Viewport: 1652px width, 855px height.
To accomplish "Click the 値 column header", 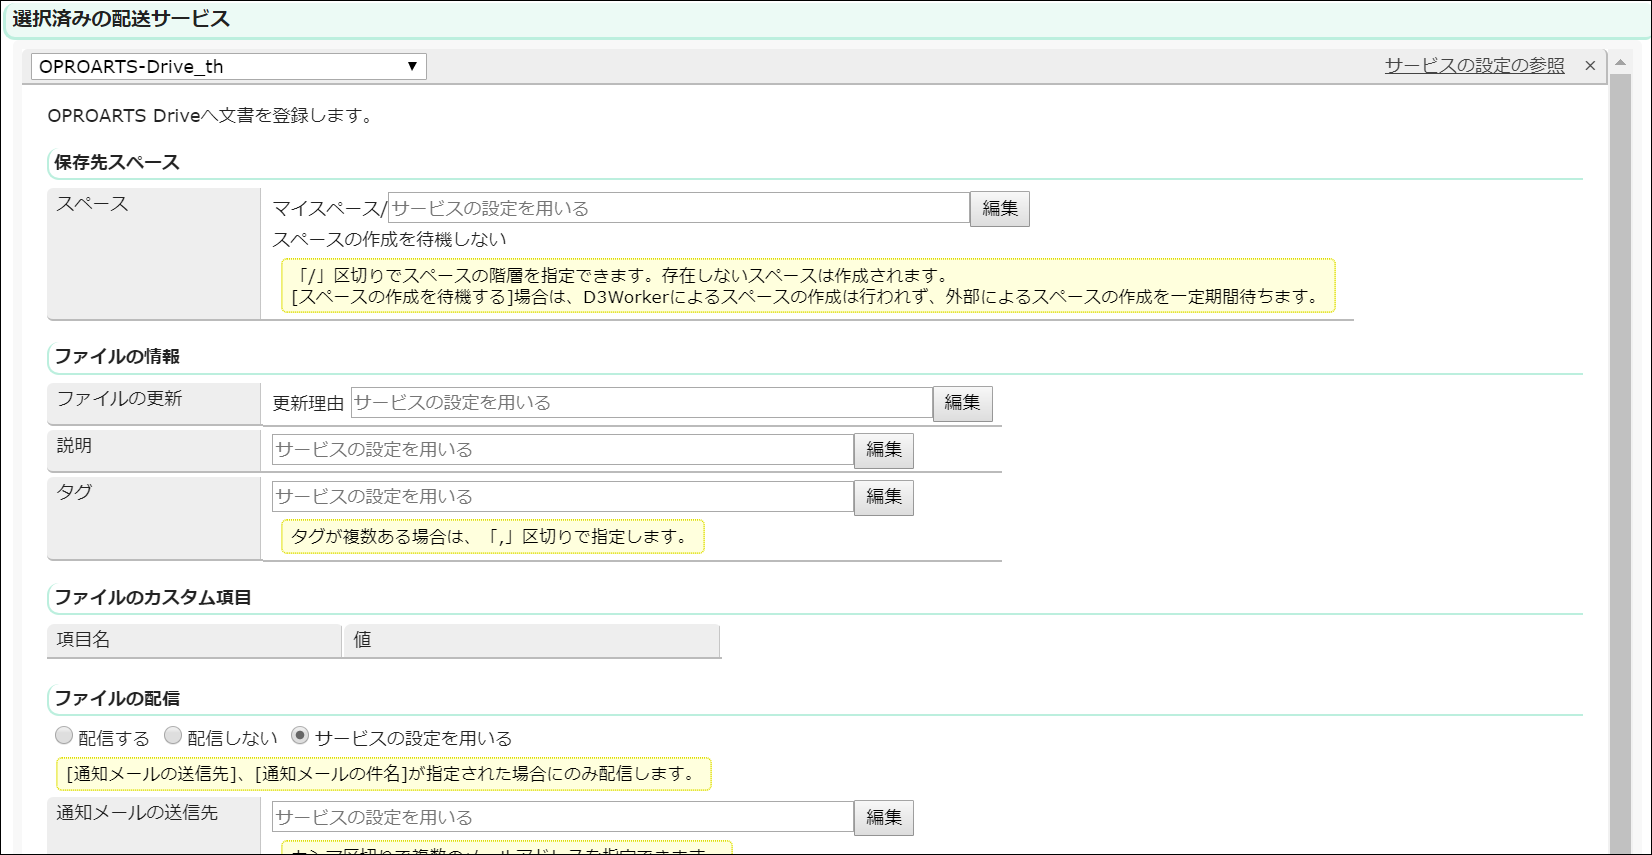I will 531,640.
